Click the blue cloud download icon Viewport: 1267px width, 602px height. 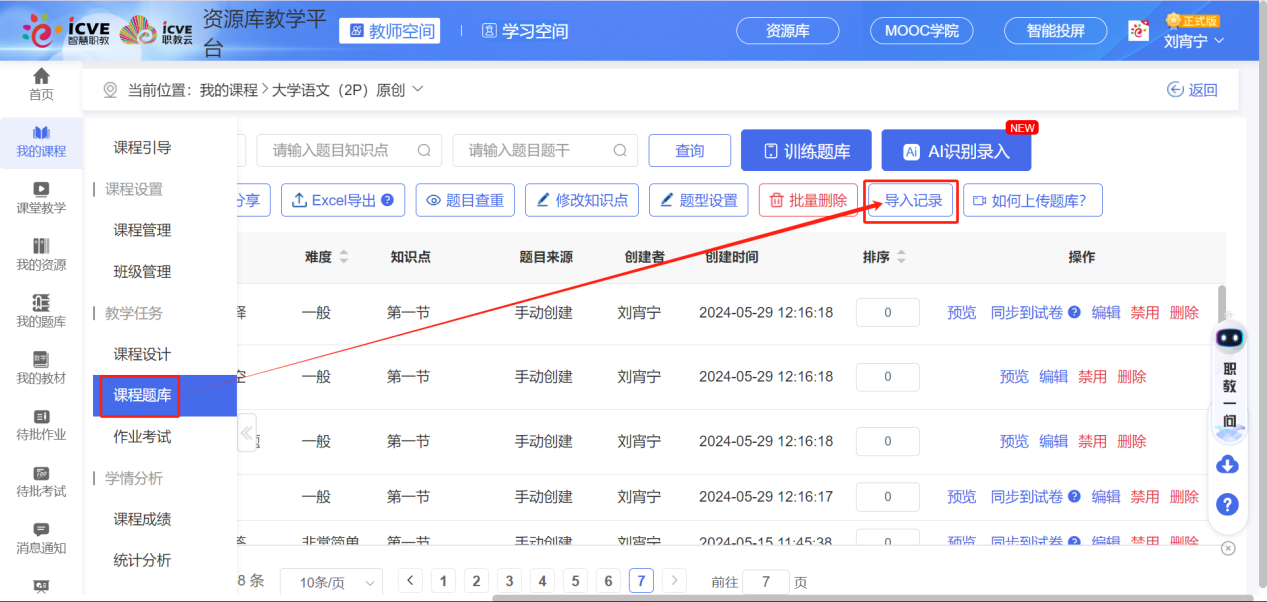coord(1228,465)
